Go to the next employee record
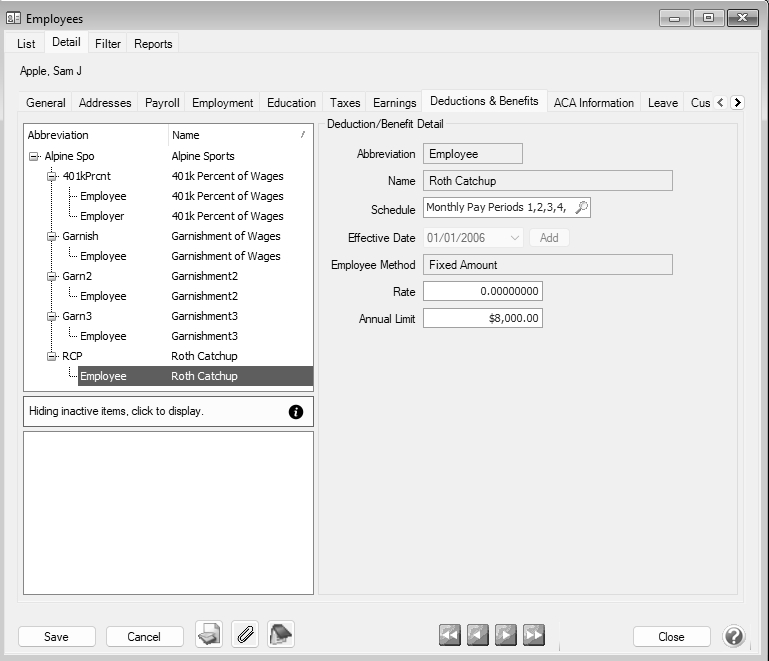 [x=506, y=635]
